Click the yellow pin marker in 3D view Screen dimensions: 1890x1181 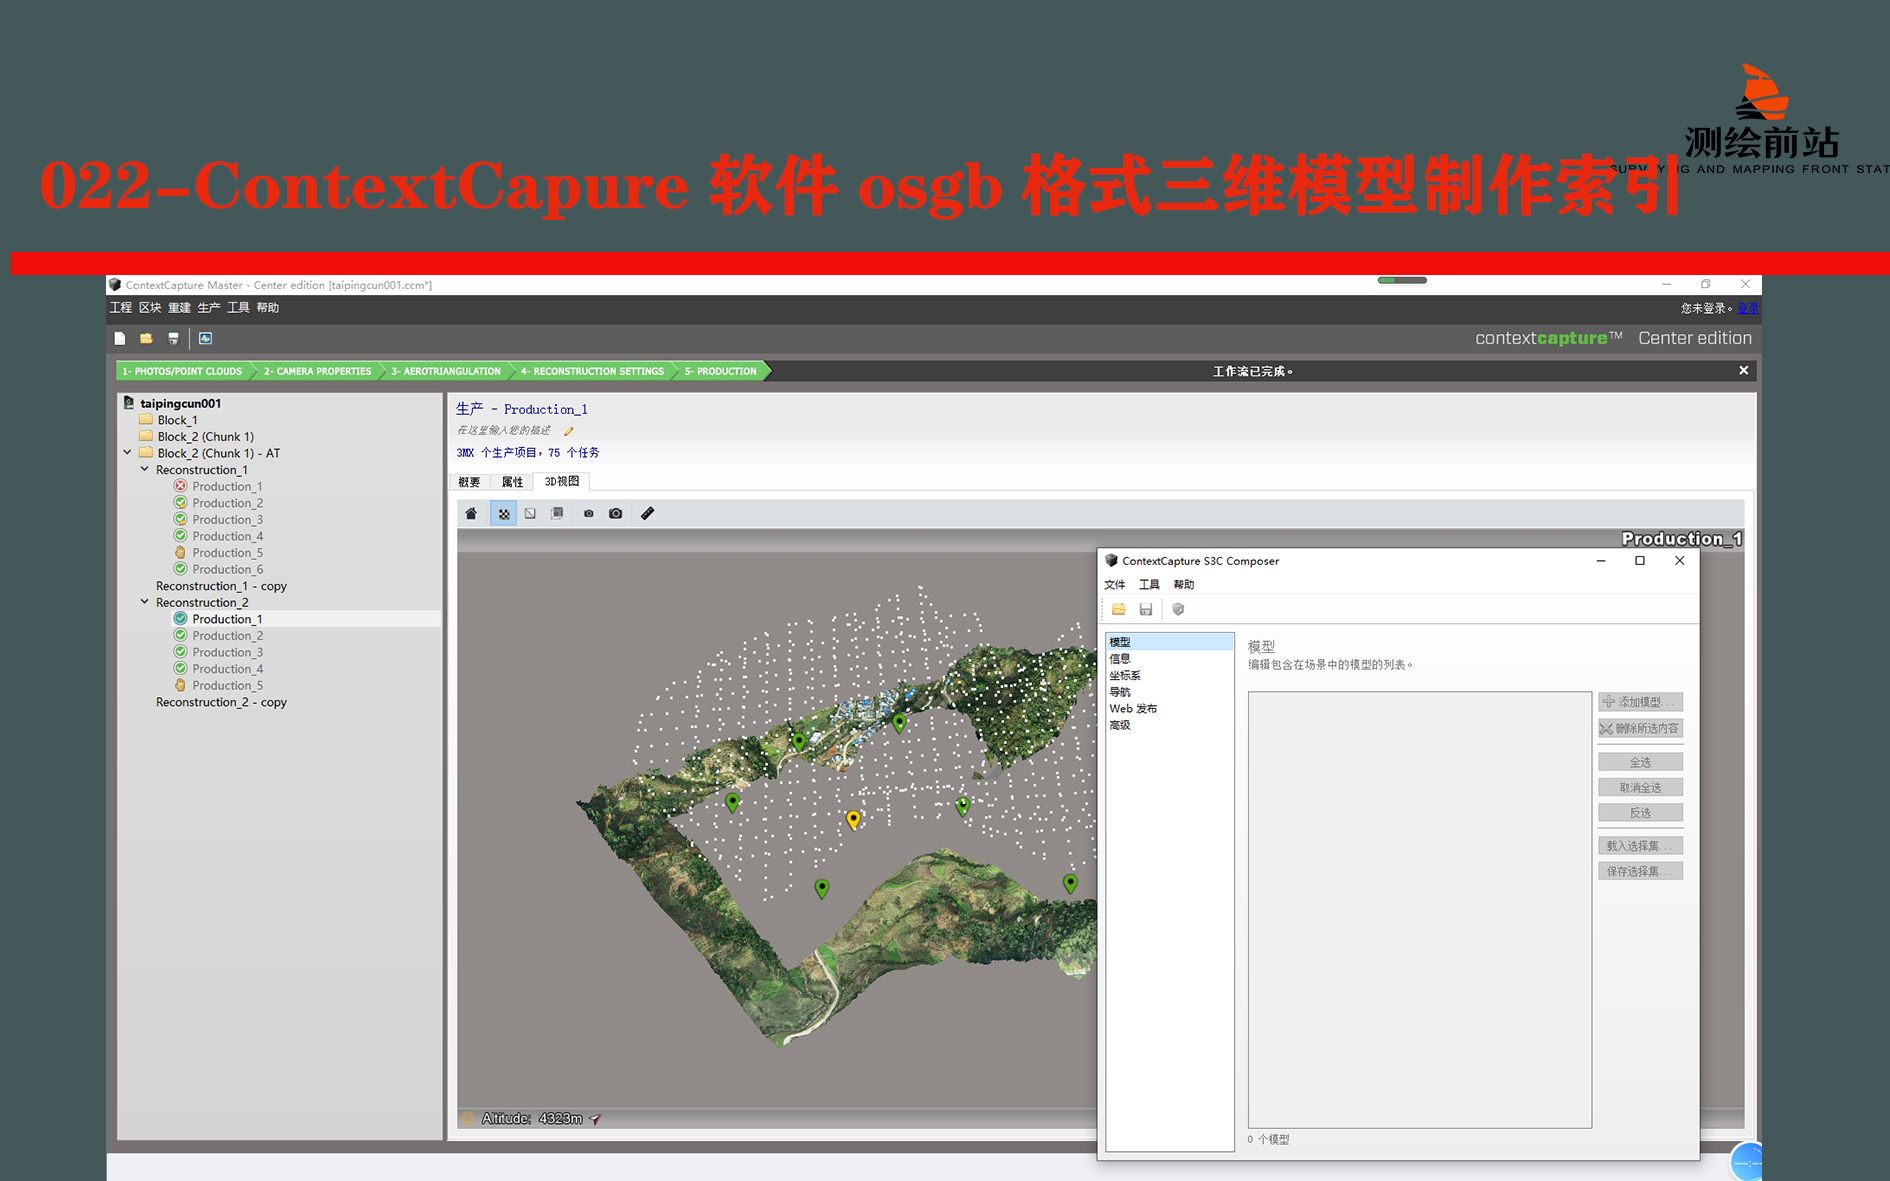853,820
